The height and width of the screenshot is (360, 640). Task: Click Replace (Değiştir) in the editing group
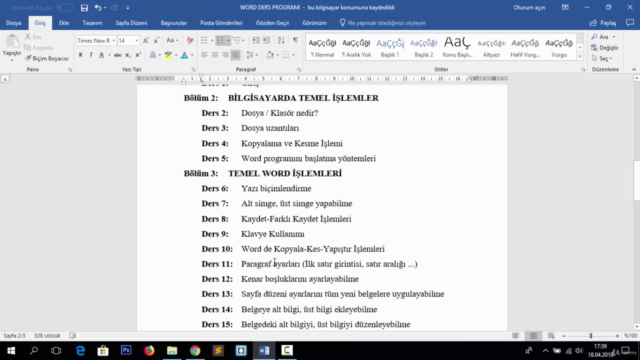tap(605, 48)
